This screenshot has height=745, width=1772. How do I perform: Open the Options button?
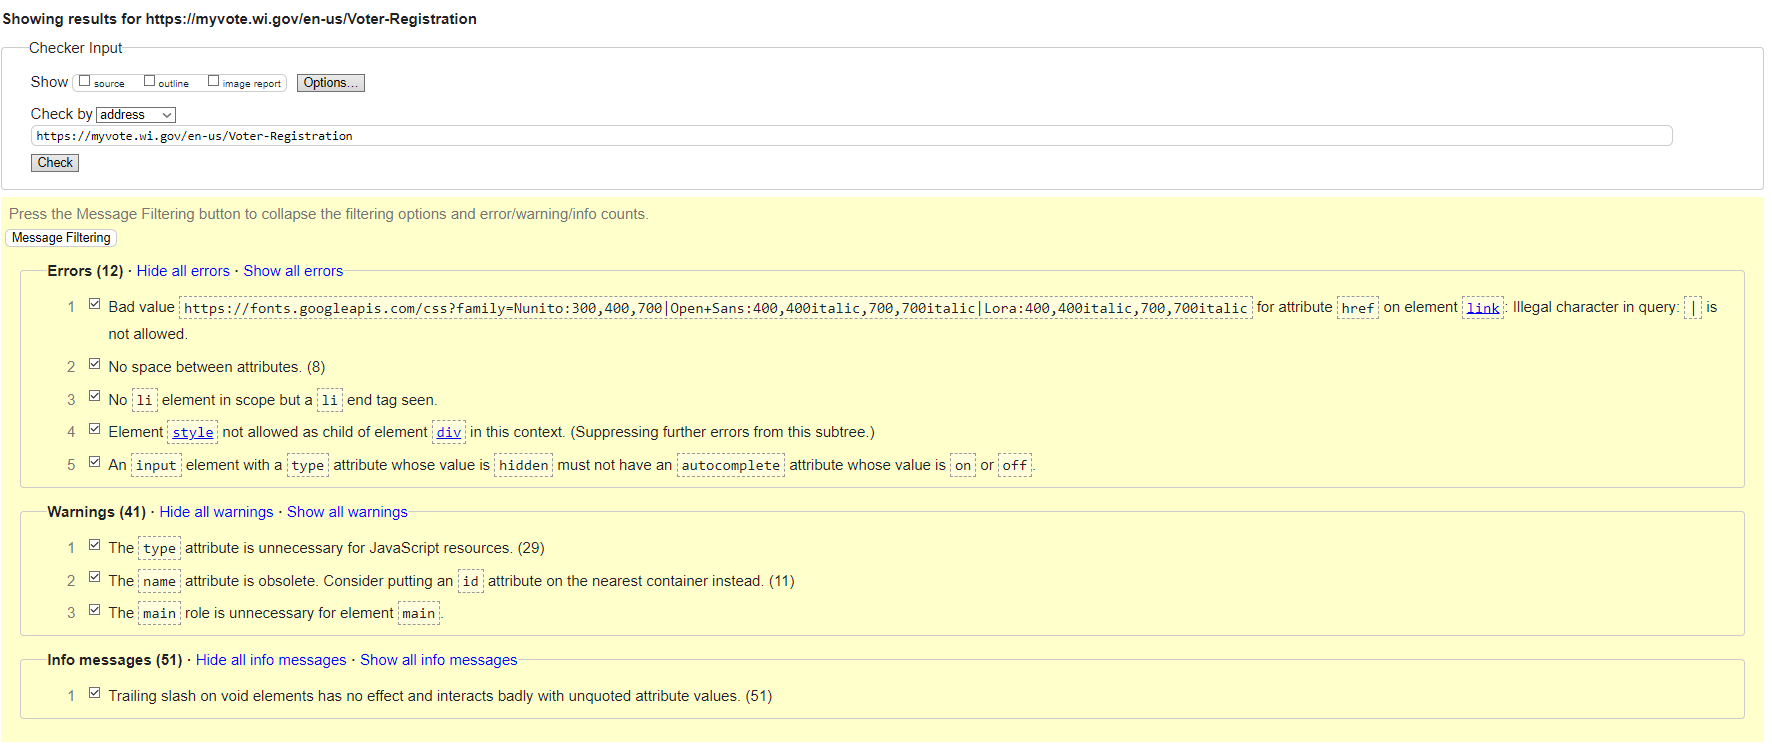pyautogui.click(x=331, y=83)
